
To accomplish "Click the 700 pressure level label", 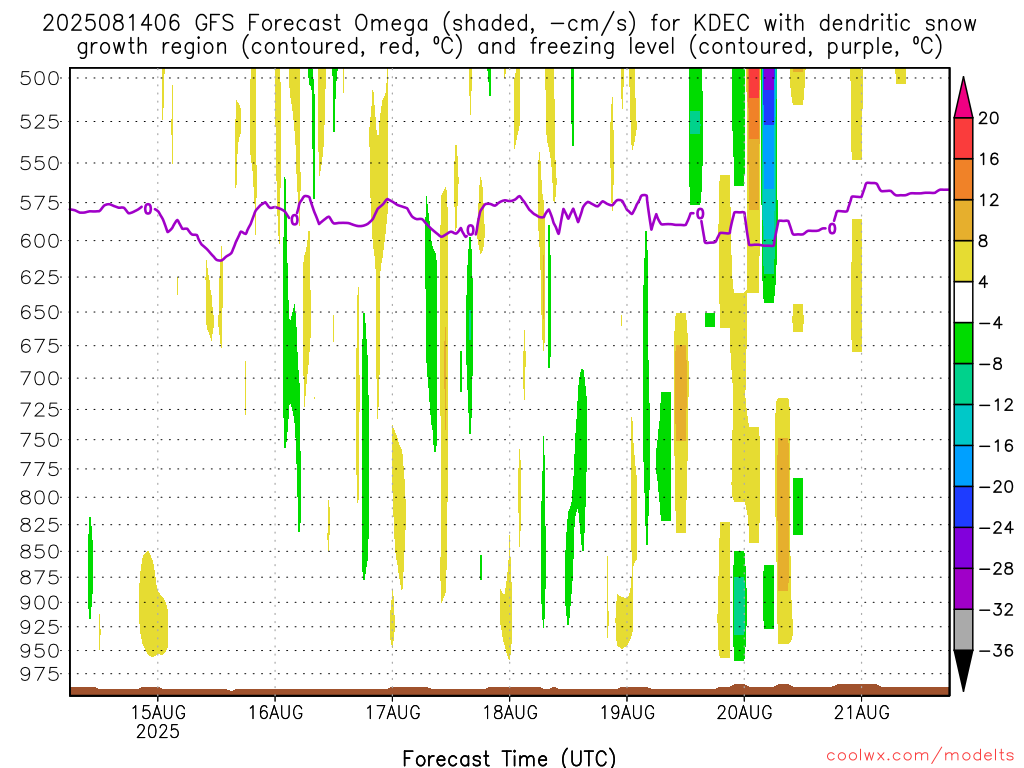I will (x=40, y=378).
